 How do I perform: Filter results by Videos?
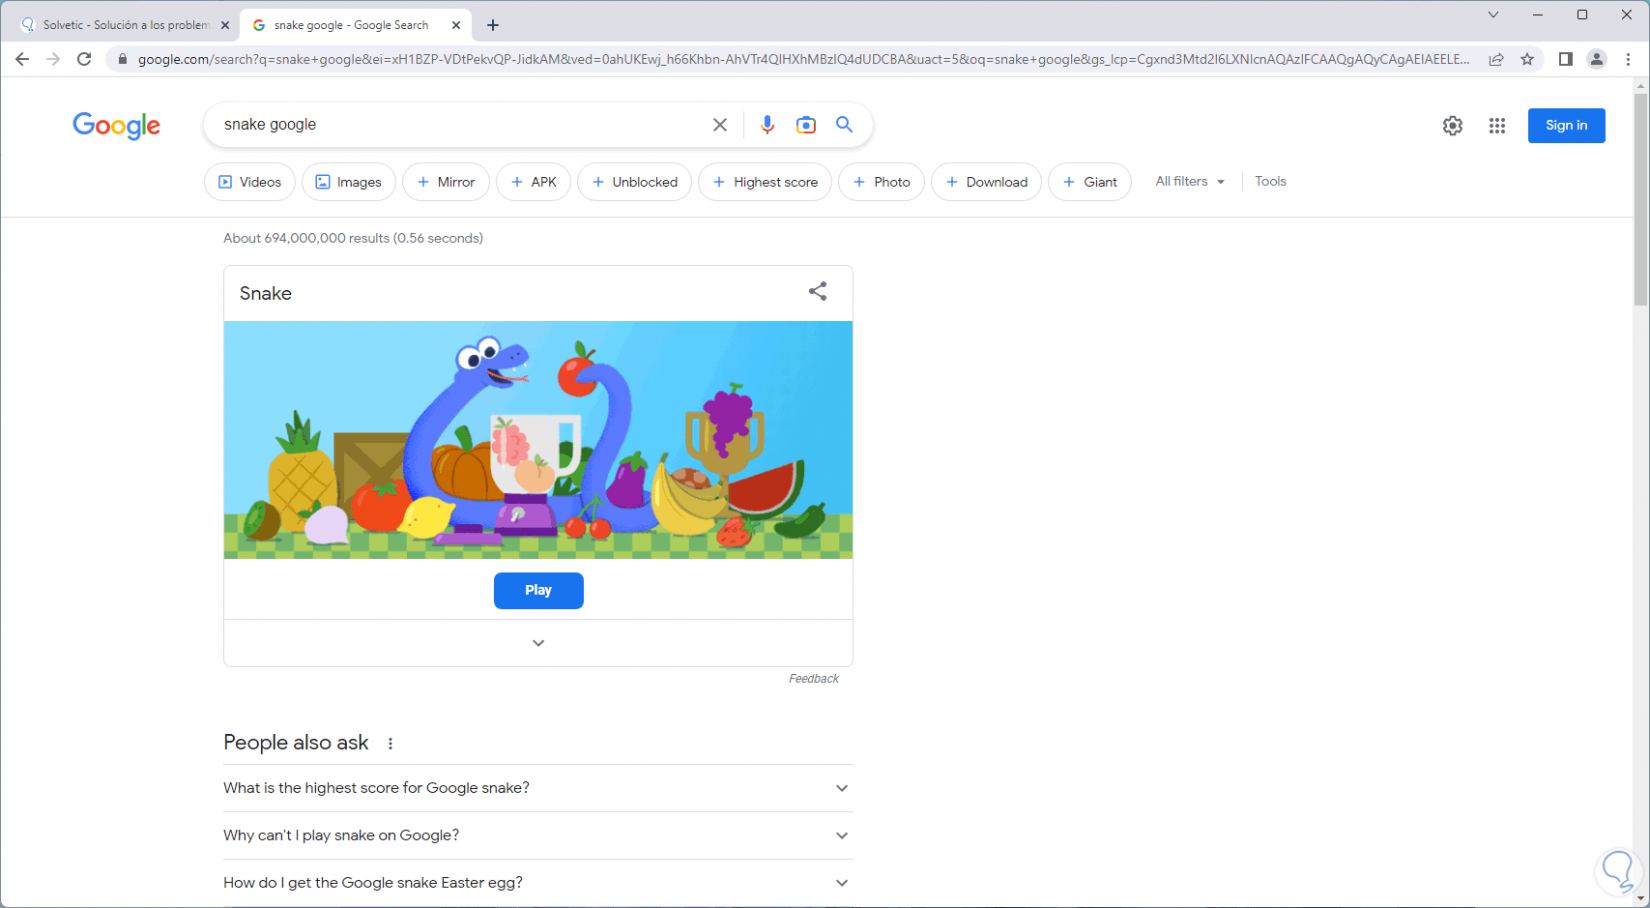tap(250, 182)
